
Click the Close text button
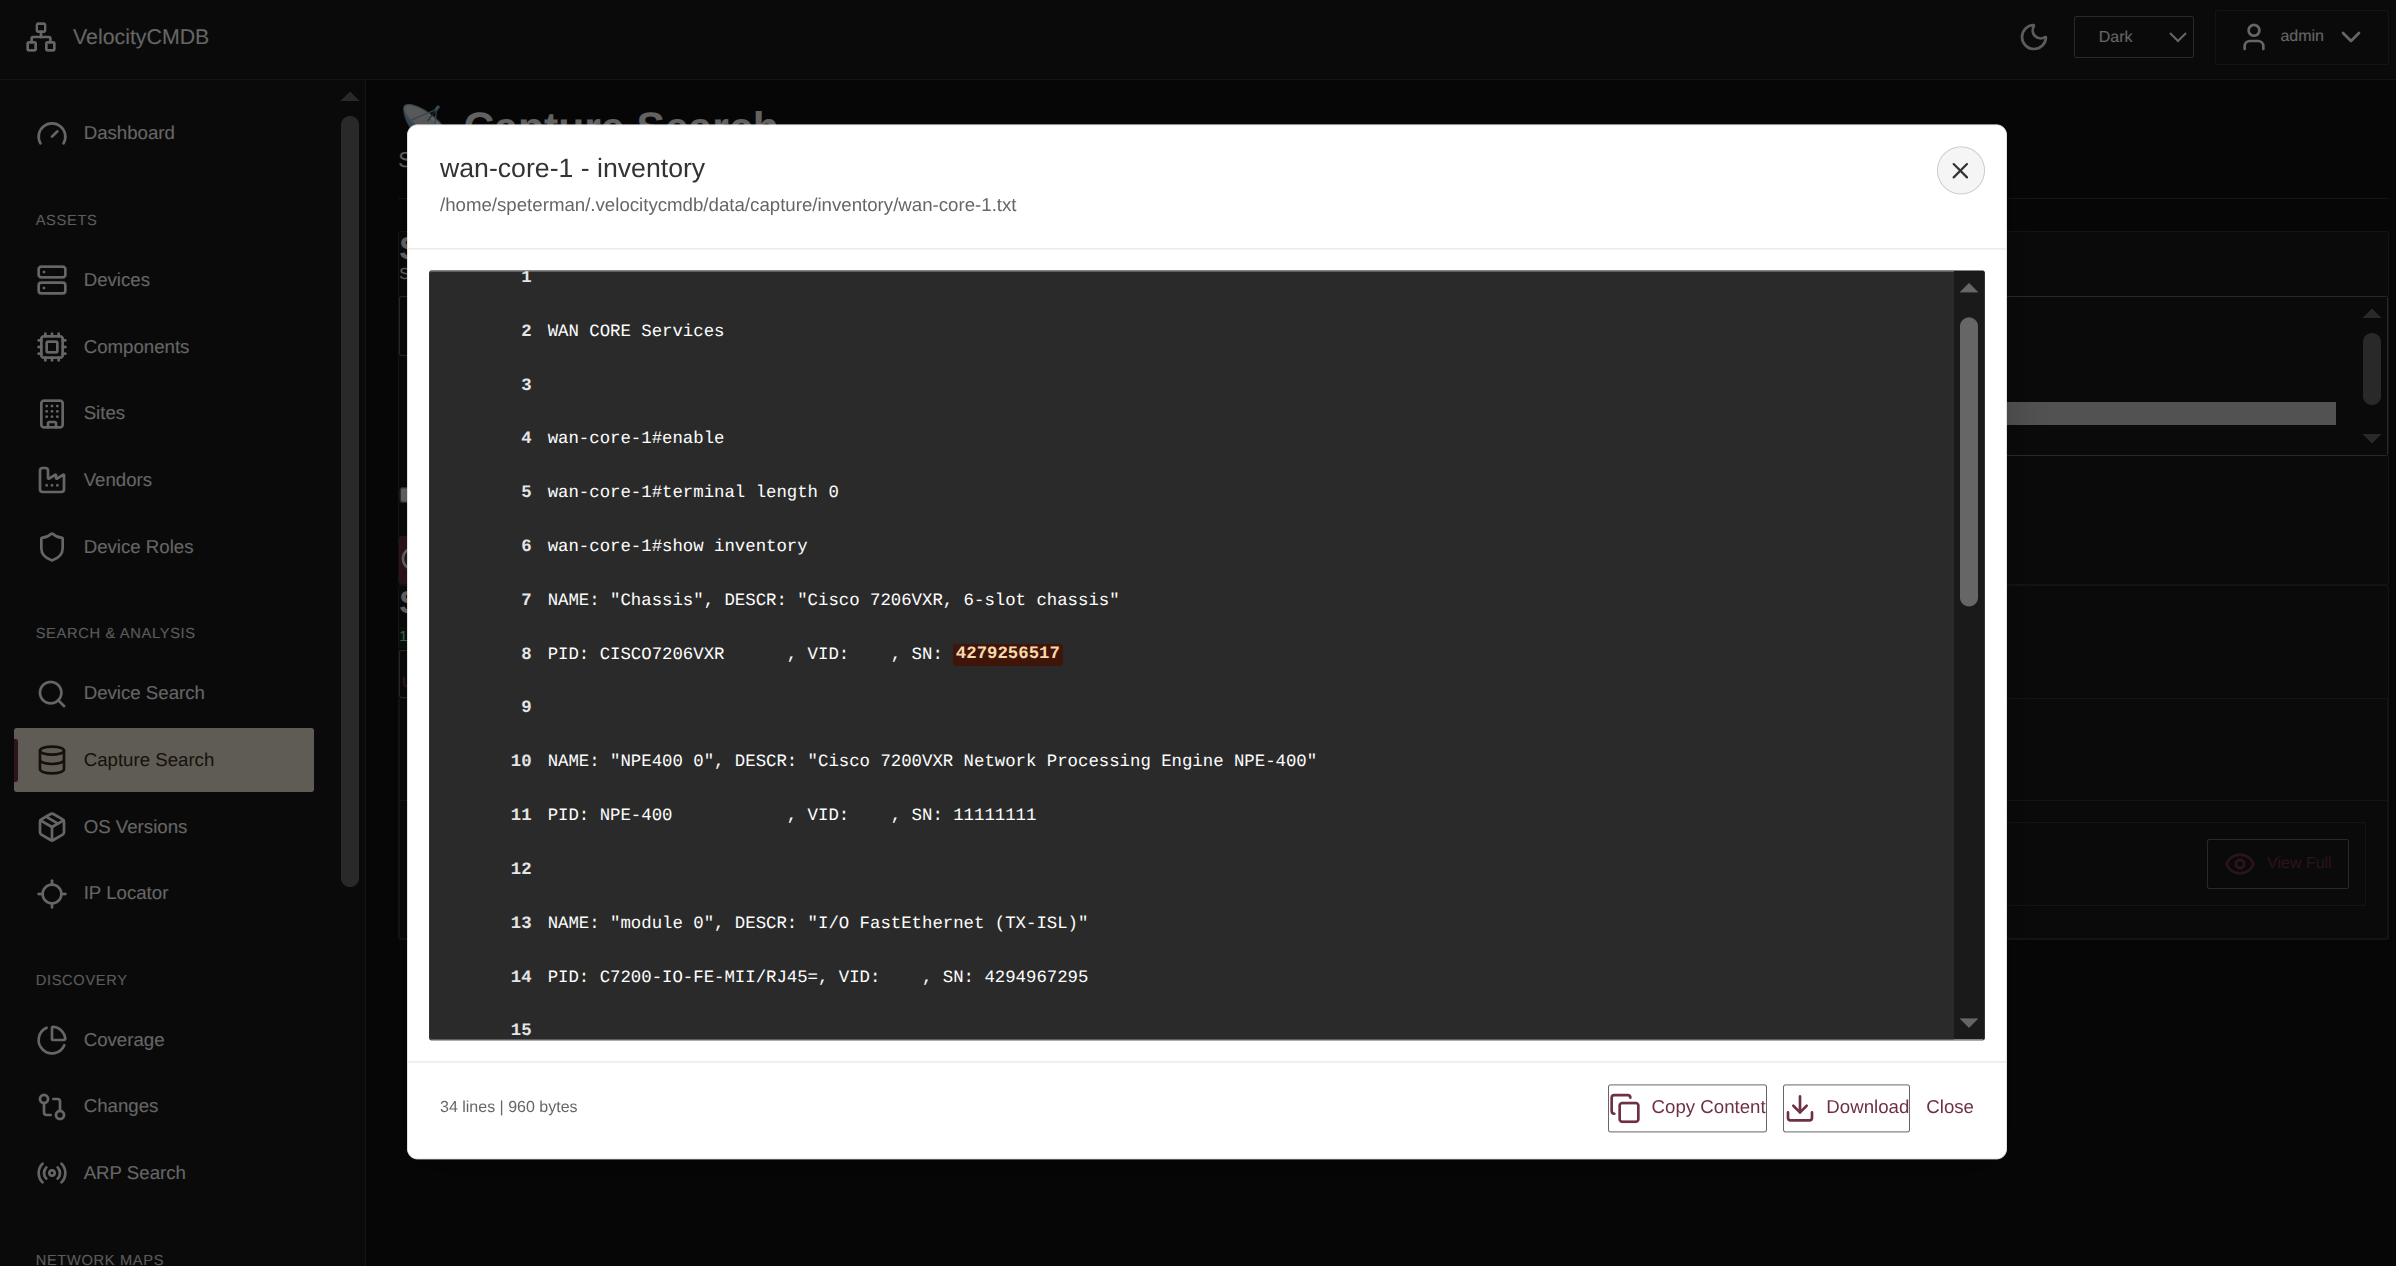coord(1949,1107)
